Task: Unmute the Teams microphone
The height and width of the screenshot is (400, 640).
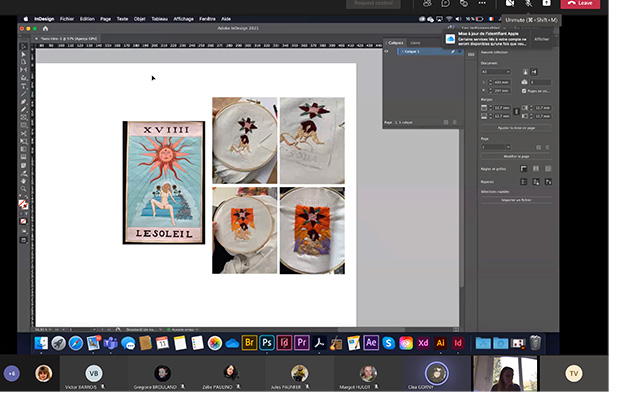Action: [x=528, y=3]
